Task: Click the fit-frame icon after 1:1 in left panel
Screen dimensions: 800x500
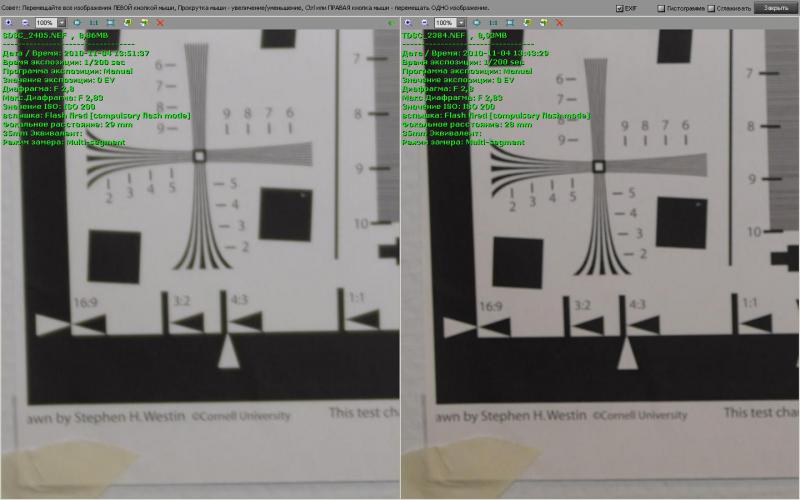Action: [x=110, y=22]
